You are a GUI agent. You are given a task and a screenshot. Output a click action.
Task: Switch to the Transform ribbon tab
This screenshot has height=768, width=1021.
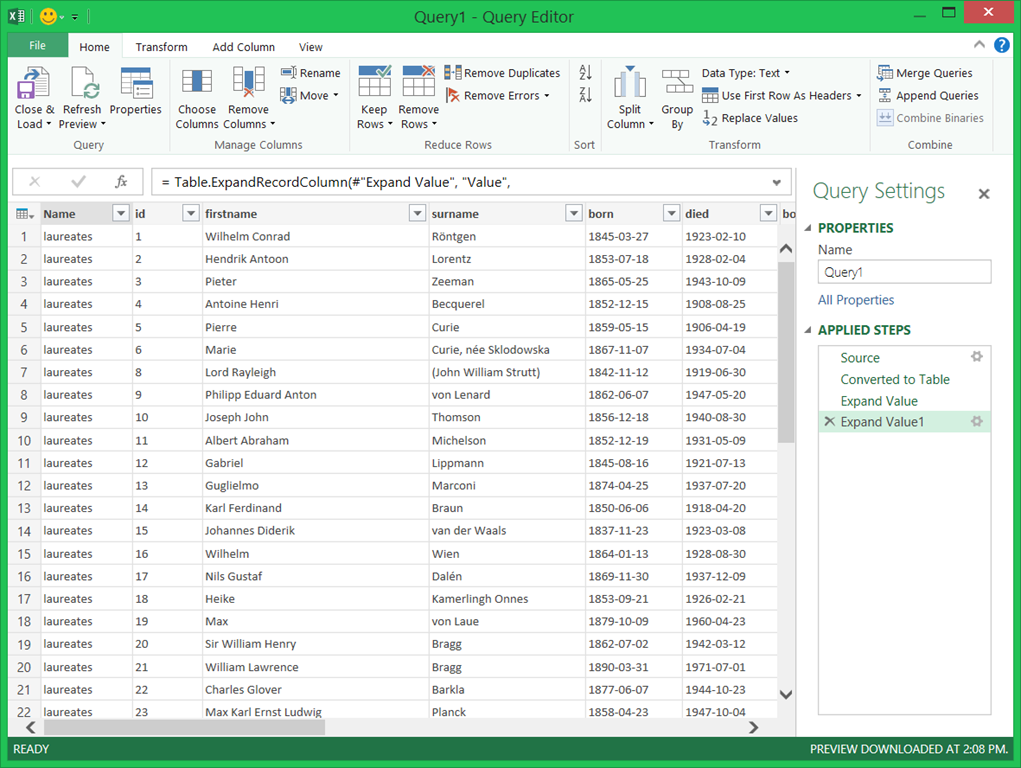161,47
